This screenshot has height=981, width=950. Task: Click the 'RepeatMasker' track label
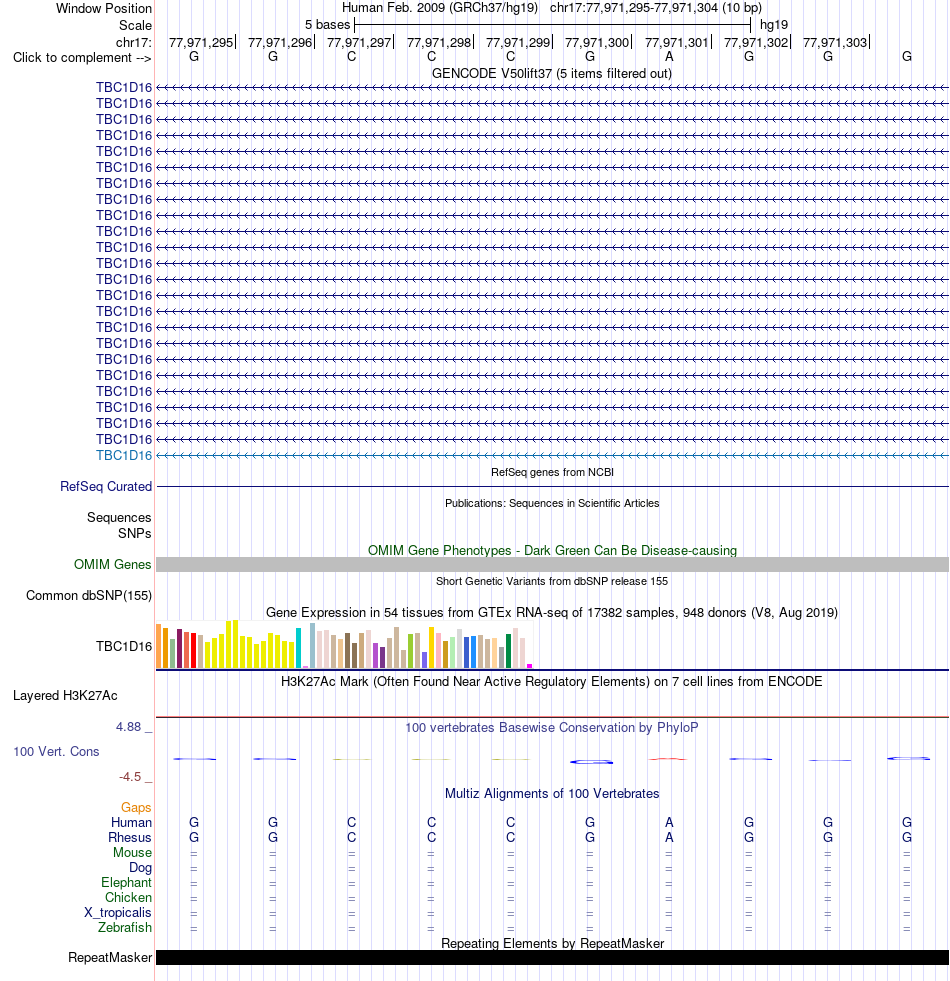click(x=110, y=957)
